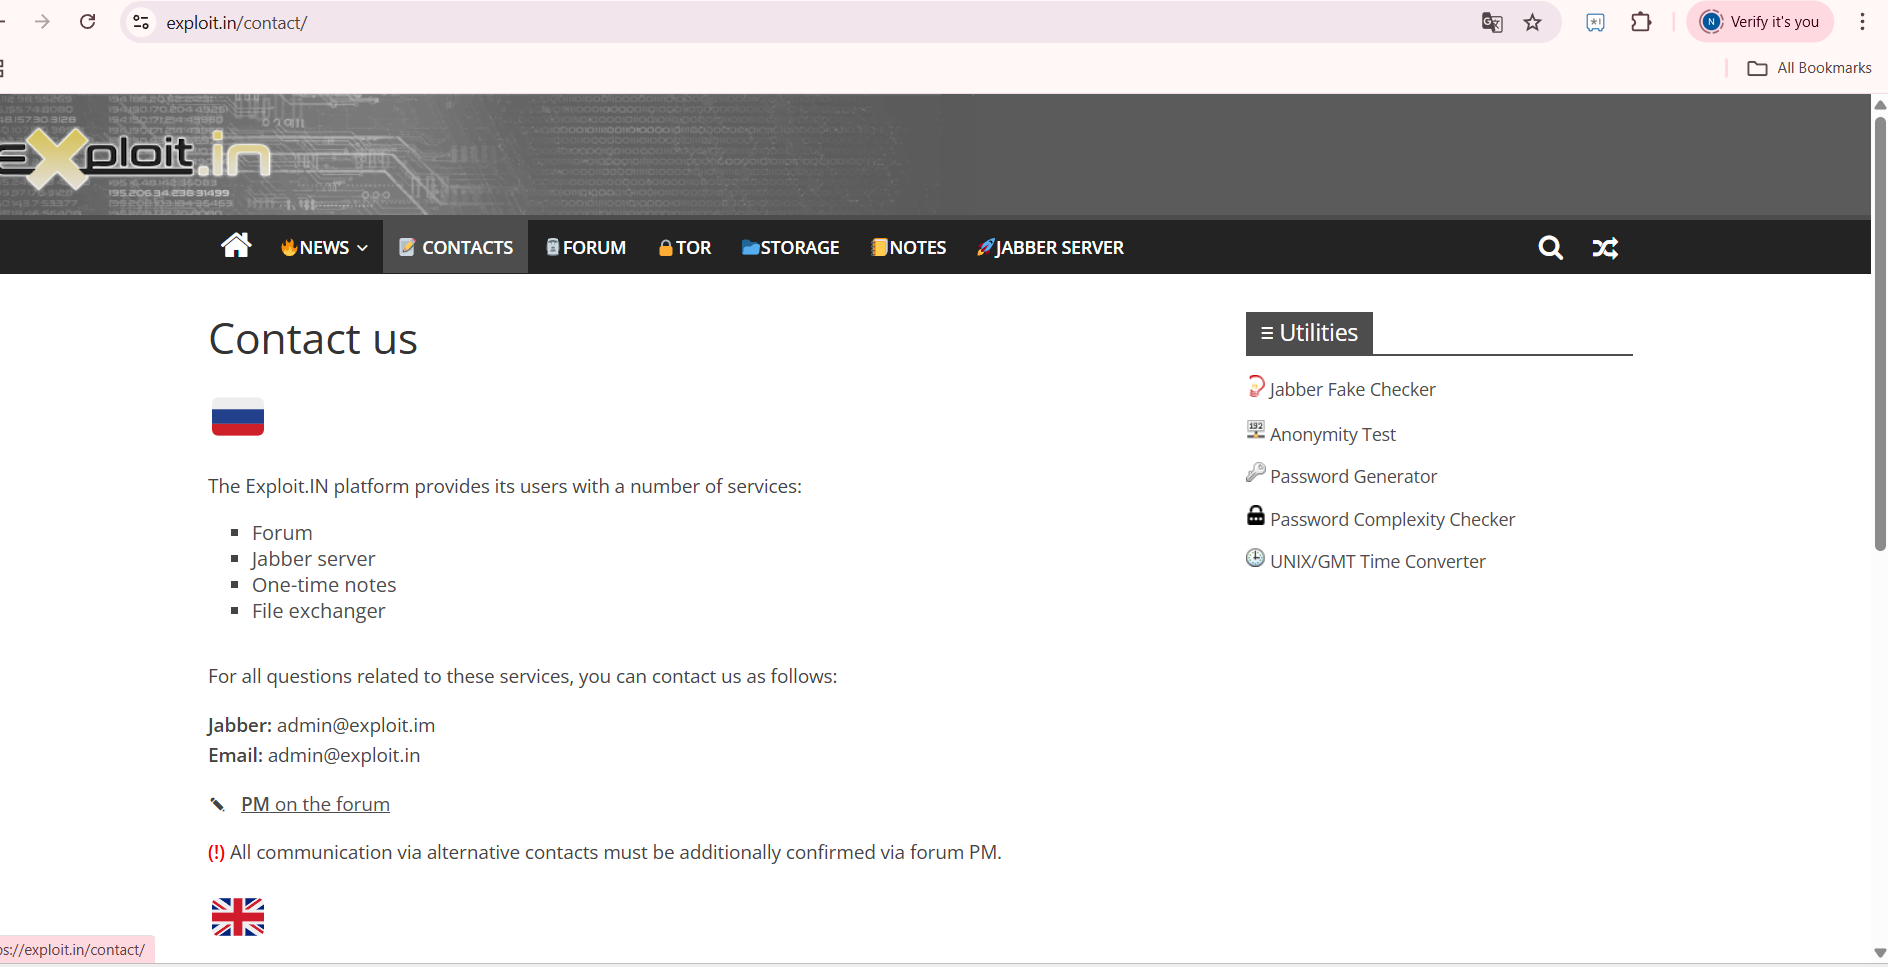1888x967 pixels.
Task: Click the Password Complexity Checker lock icon
Action: [x=1256, y=515]
